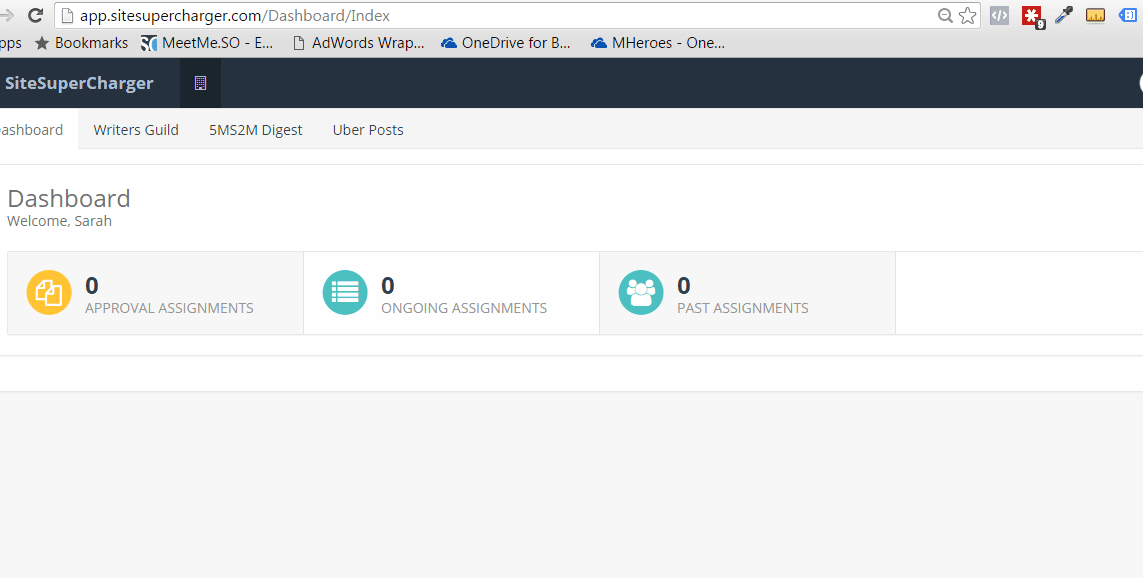Click the Ongoing Assignments count 0
The image size is (1143, 578).
[x=388, y=285]
